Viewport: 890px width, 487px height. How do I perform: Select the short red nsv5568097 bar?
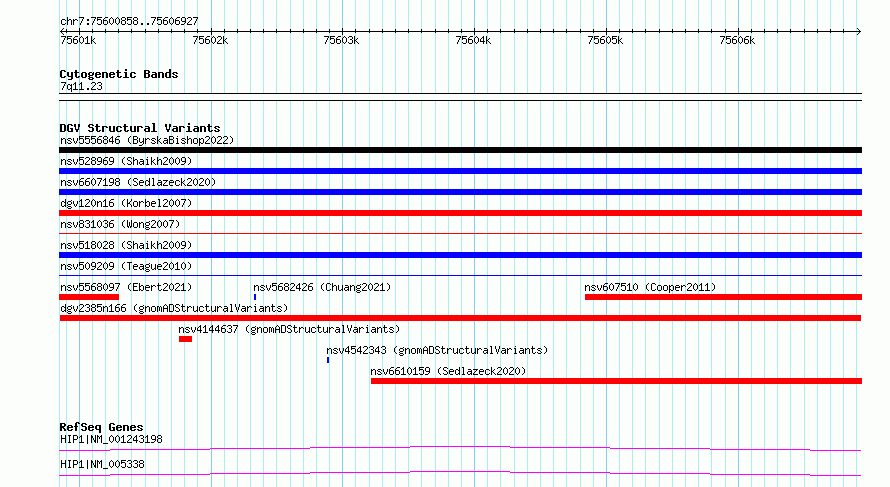coord(89,297)
